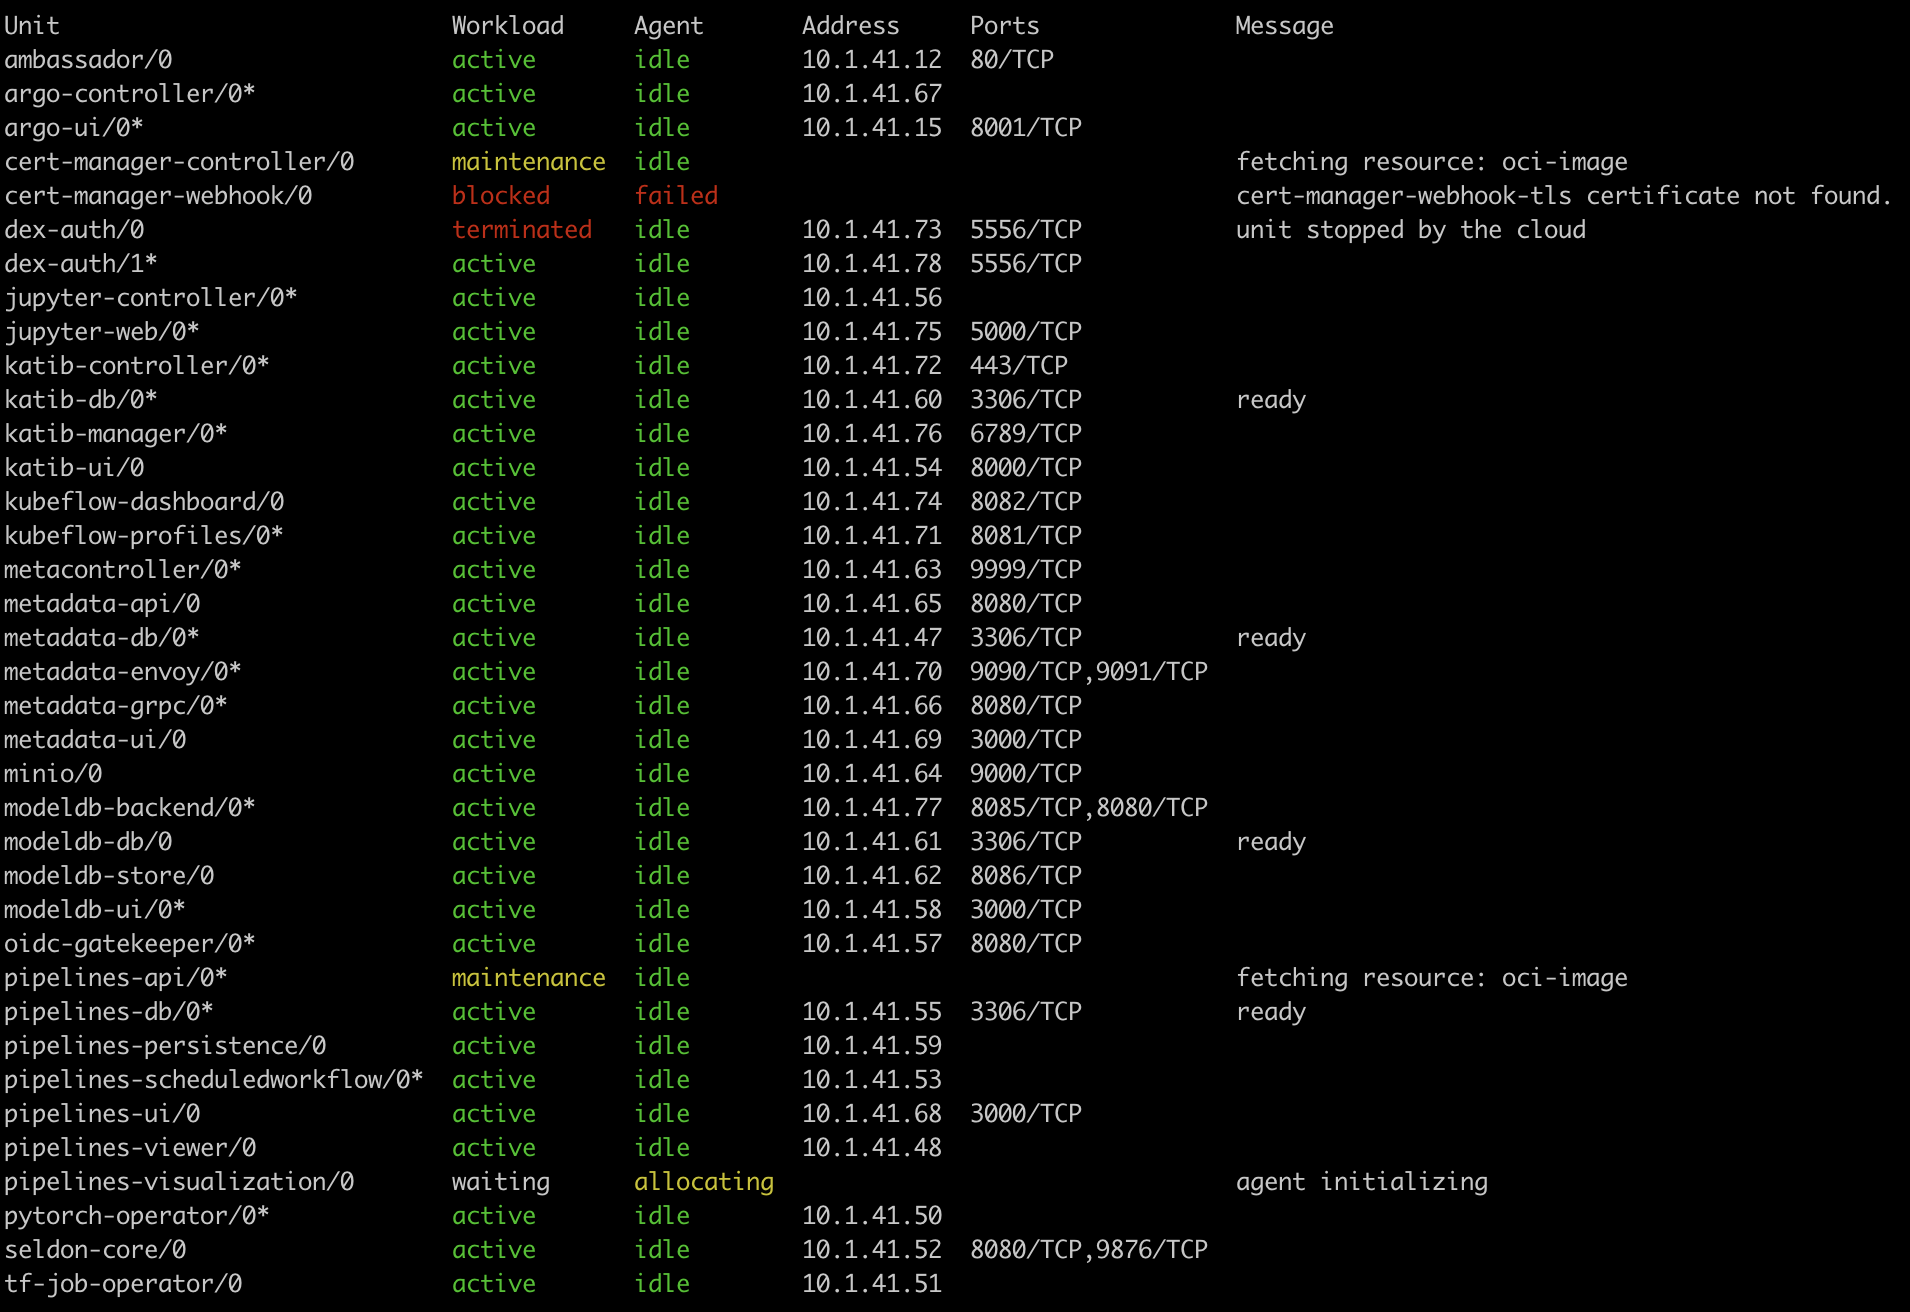Select the terminated status of dex-auth/0

521,229
